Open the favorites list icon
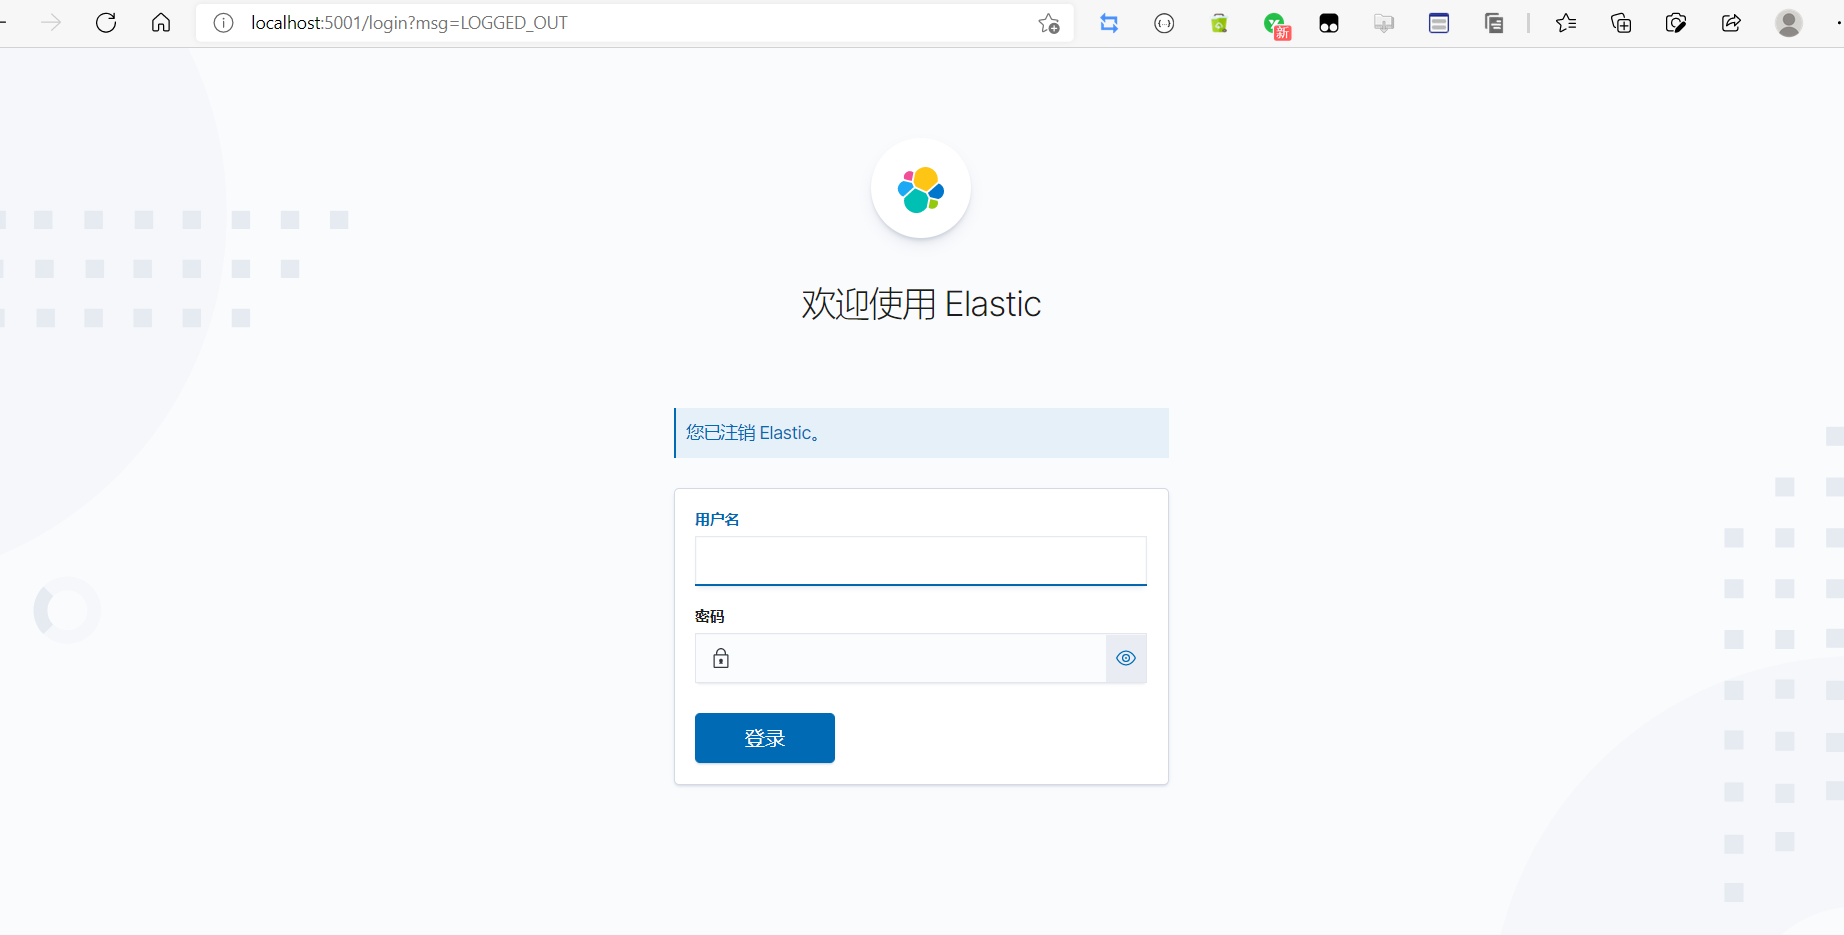 click(x=1566, y=23)
